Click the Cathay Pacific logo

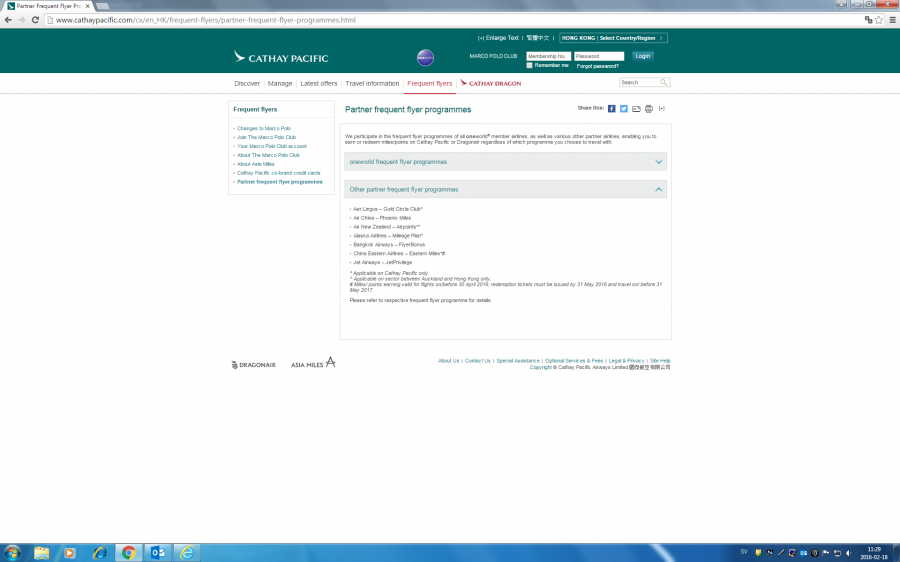(x=281, y=58)
